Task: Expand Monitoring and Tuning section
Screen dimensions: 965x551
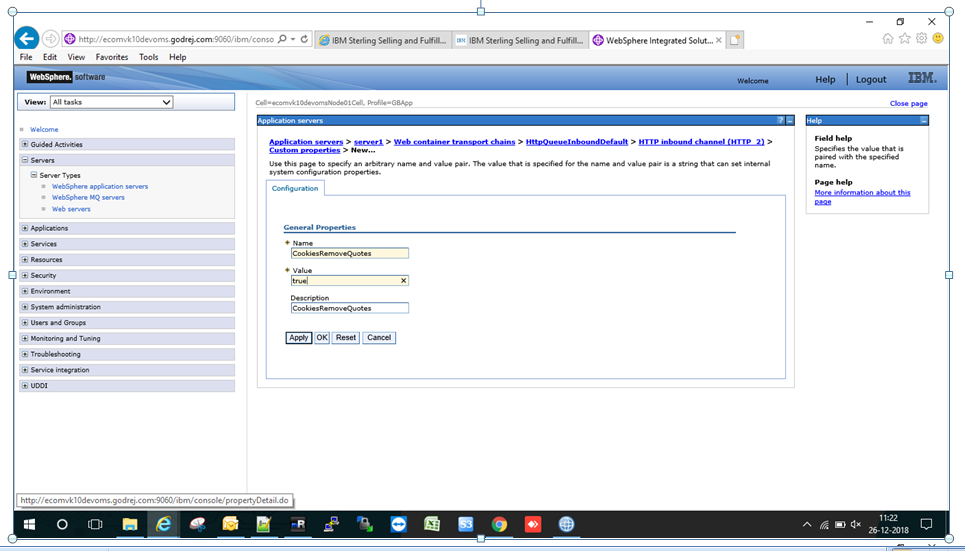Action: (25, 339)
